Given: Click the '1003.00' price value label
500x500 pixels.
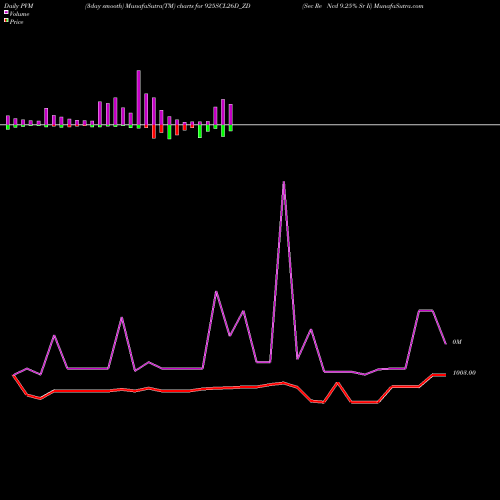Looking at the screenshot, I should [464, 373].
